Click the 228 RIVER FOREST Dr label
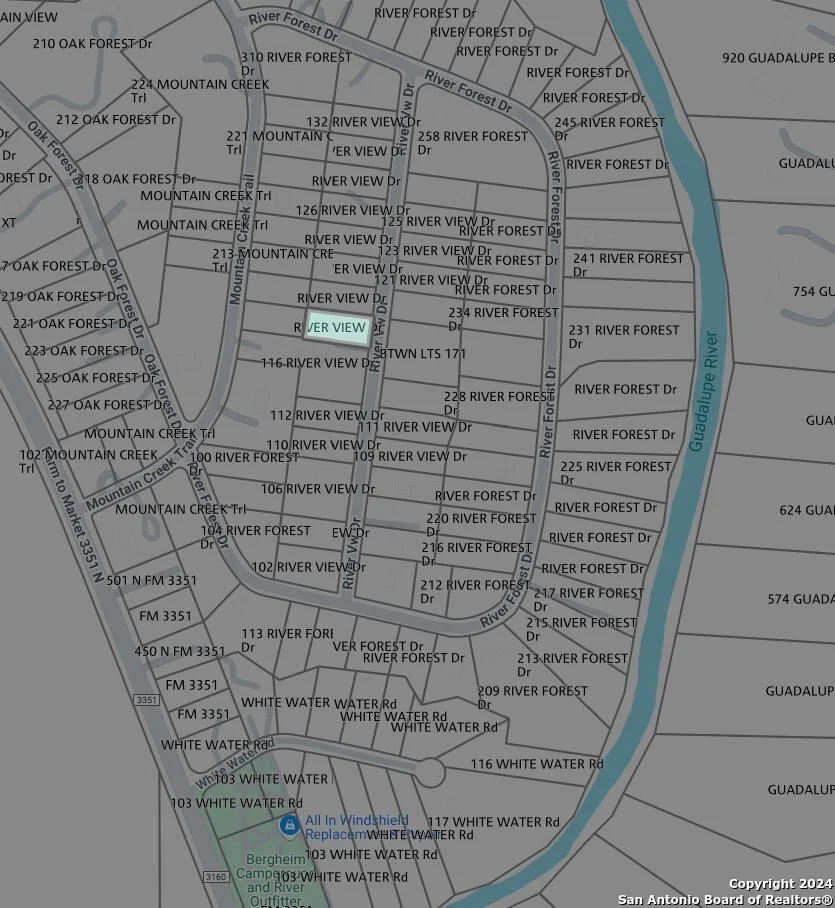The height and width of the screenshot is (908, 835). (499, 403)
